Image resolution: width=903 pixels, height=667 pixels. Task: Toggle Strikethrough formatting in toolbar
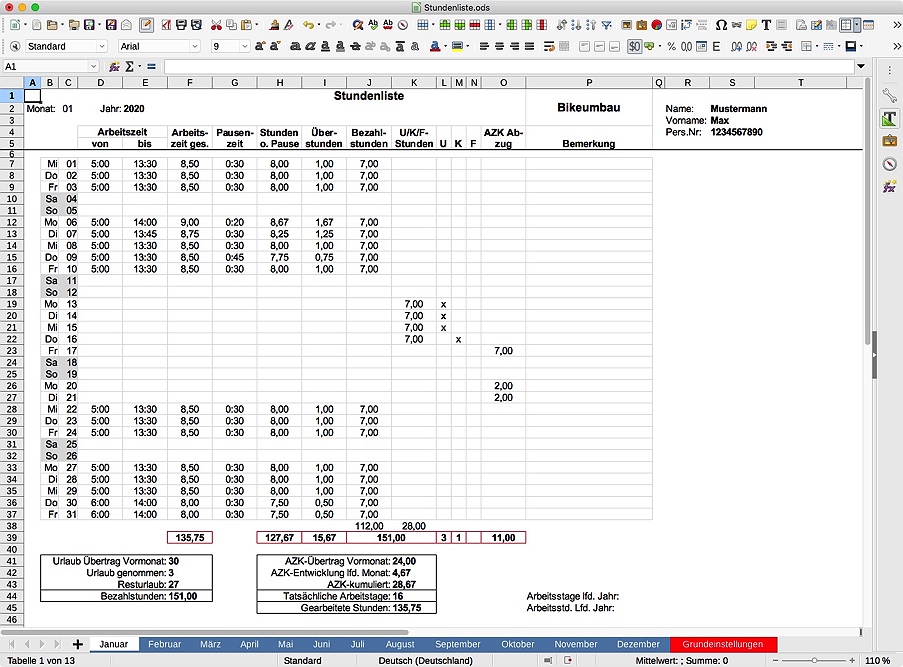click(355, 46)
